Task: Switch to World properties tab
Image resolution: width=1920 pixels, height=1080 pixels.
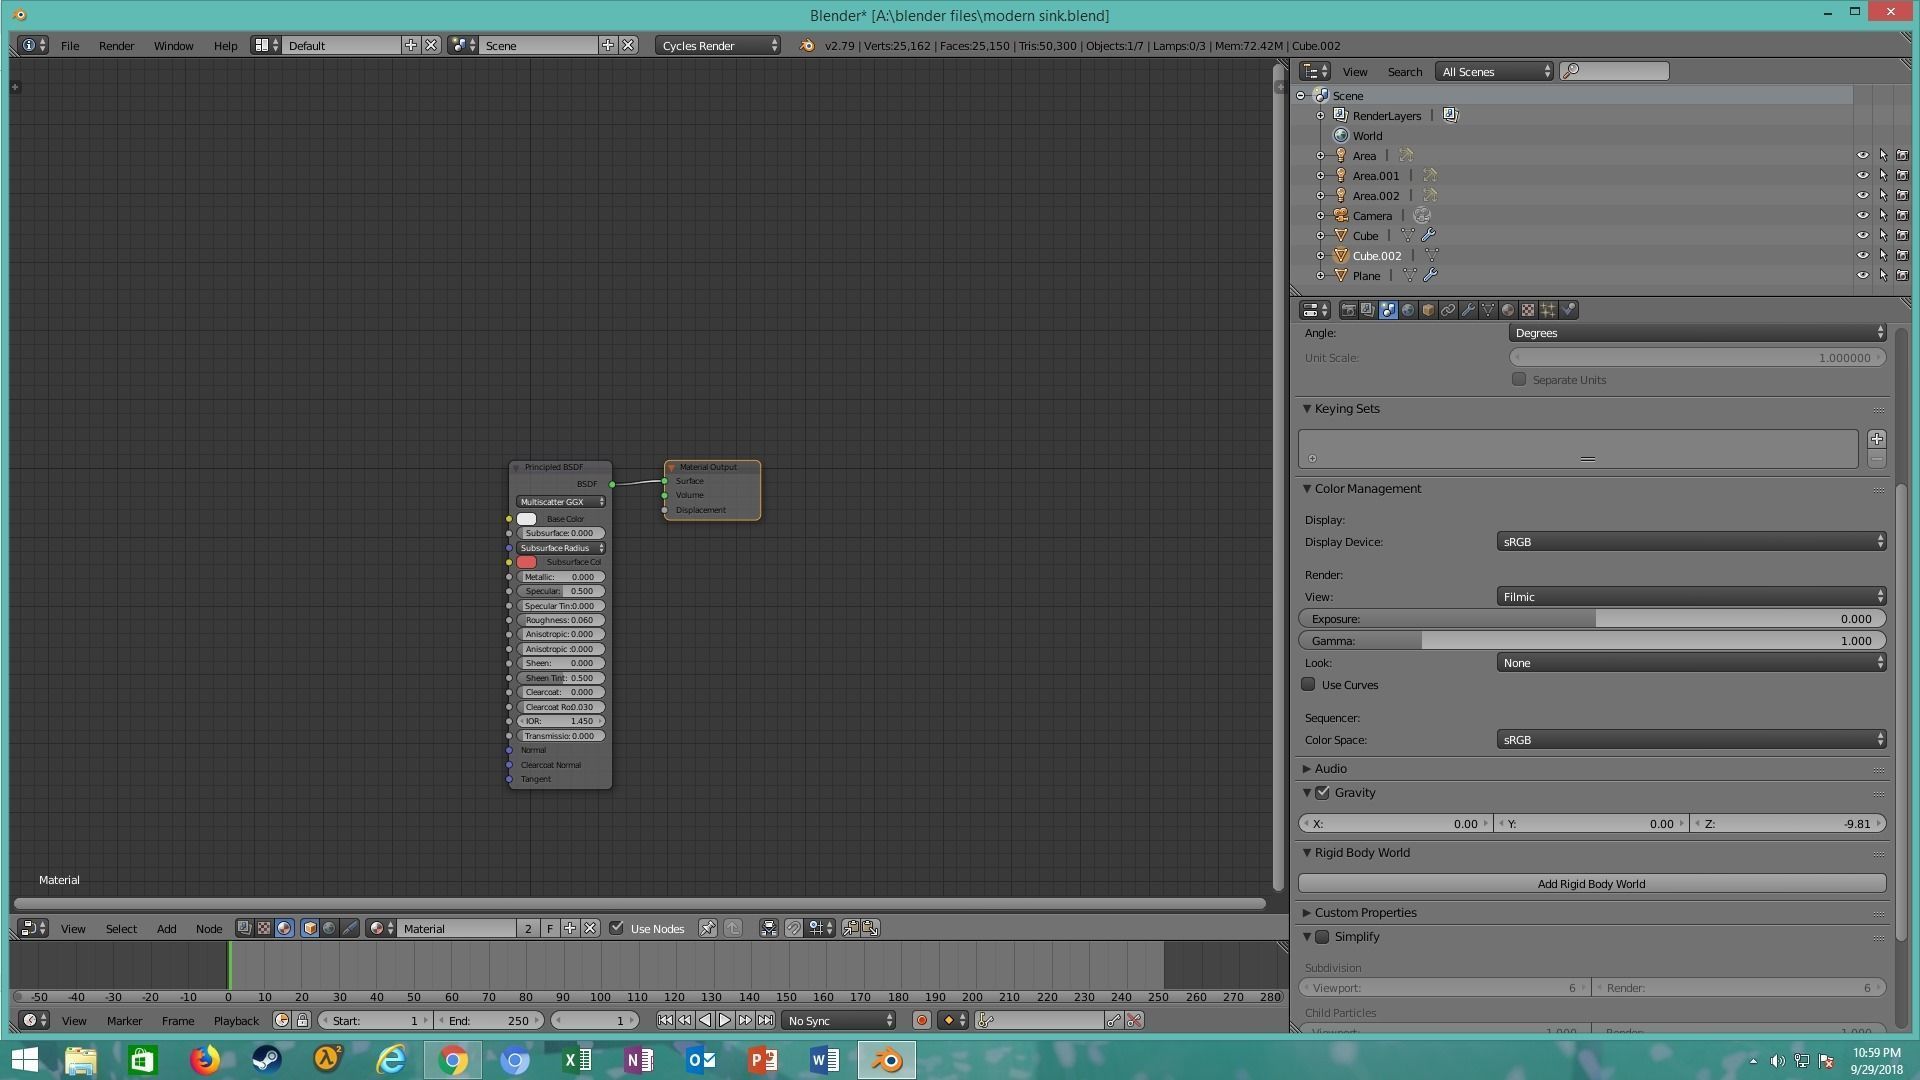Action: (x=1408, y=310)
